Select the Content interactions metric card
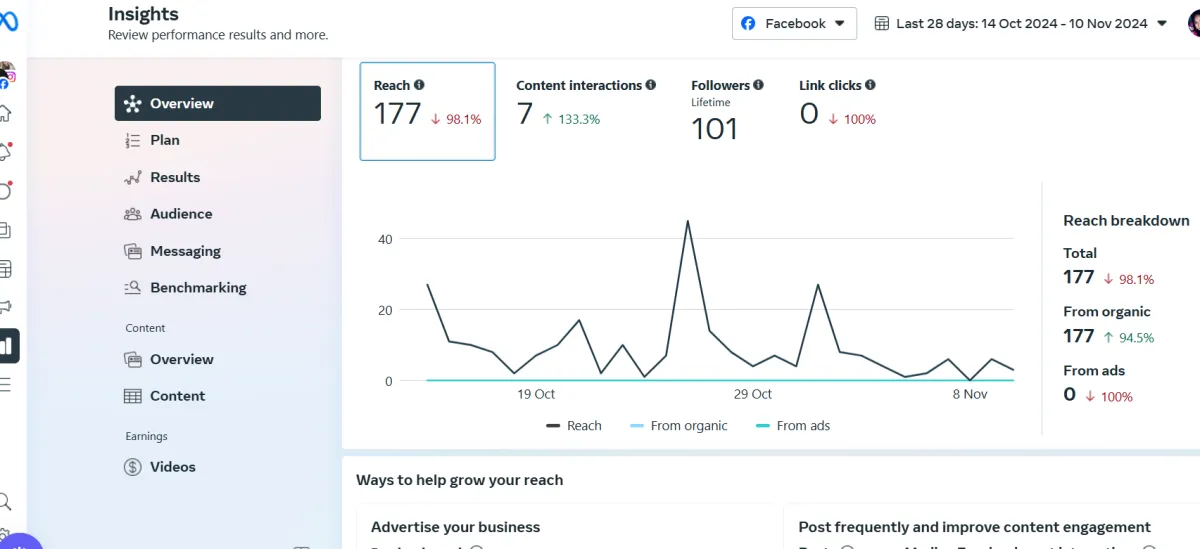Image resolution: width=1200 pixels, height=549 pixels. (586, 104)
